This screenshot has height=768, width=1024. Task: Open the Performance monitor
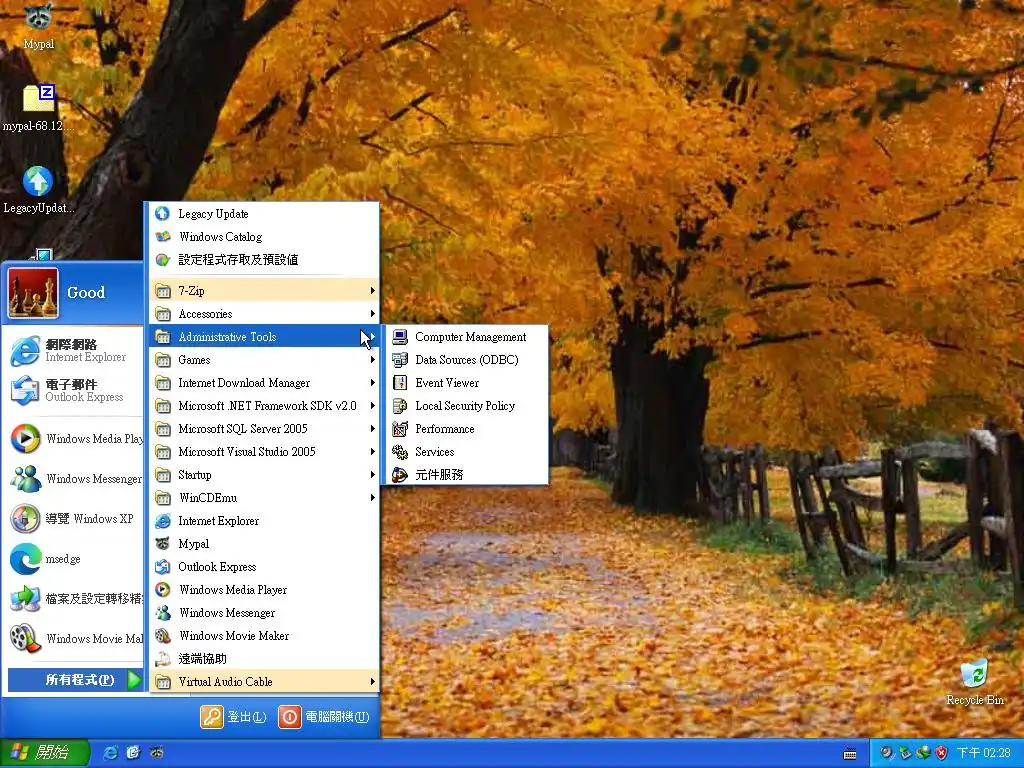(467, 429)
